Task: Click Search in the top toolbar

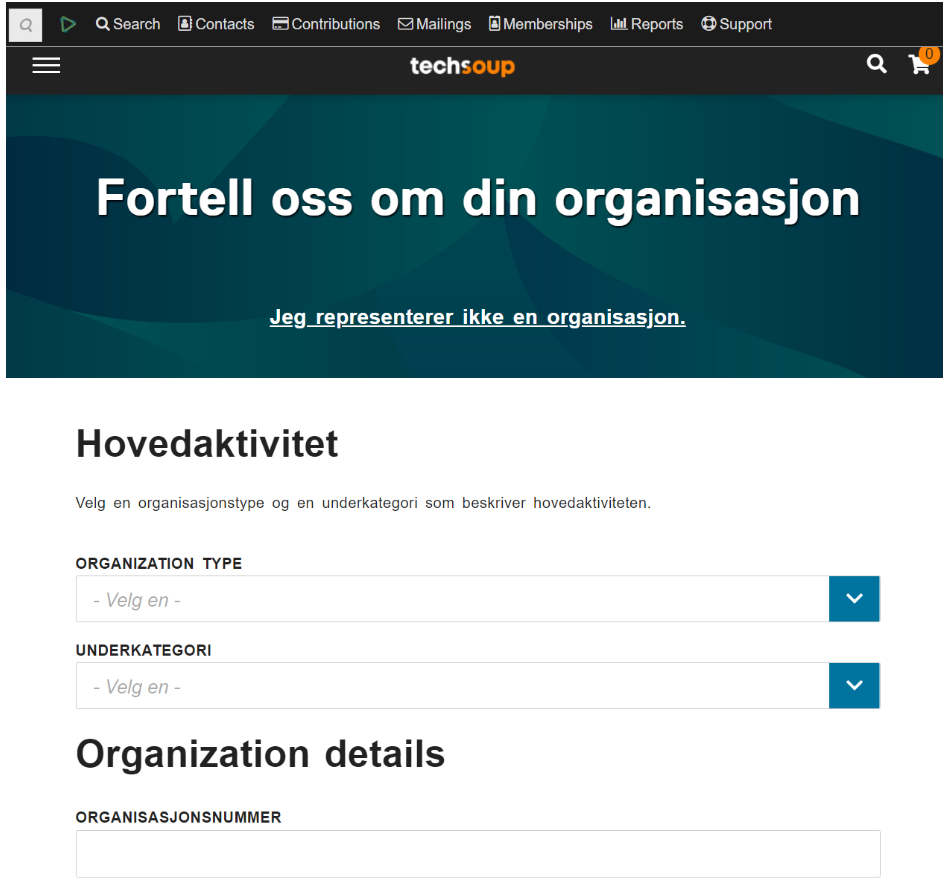Action: (128, 23)
